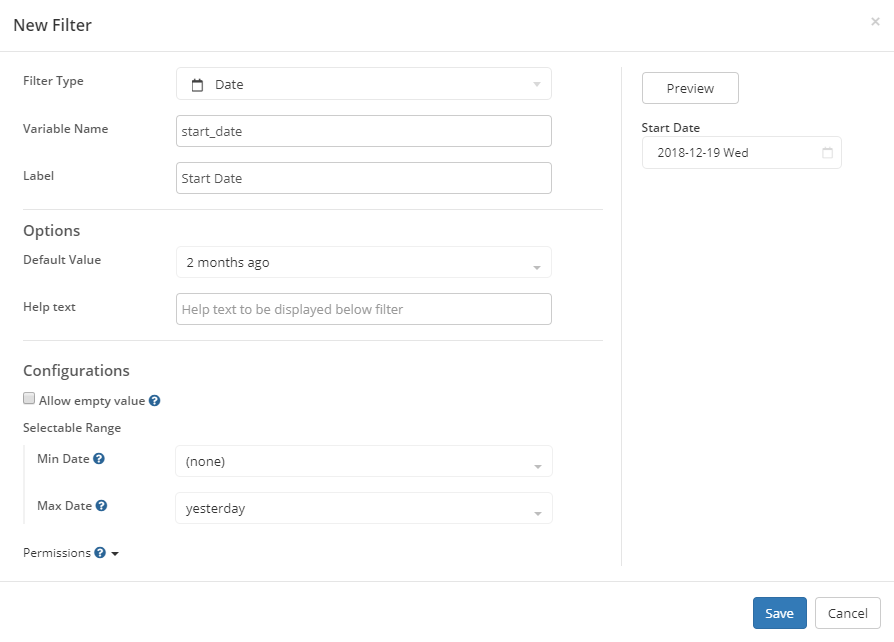Enable the Allow empty value checkbox
Image resolution: width=894 pixels, height=642 pixels.
(x=29, y=399)
